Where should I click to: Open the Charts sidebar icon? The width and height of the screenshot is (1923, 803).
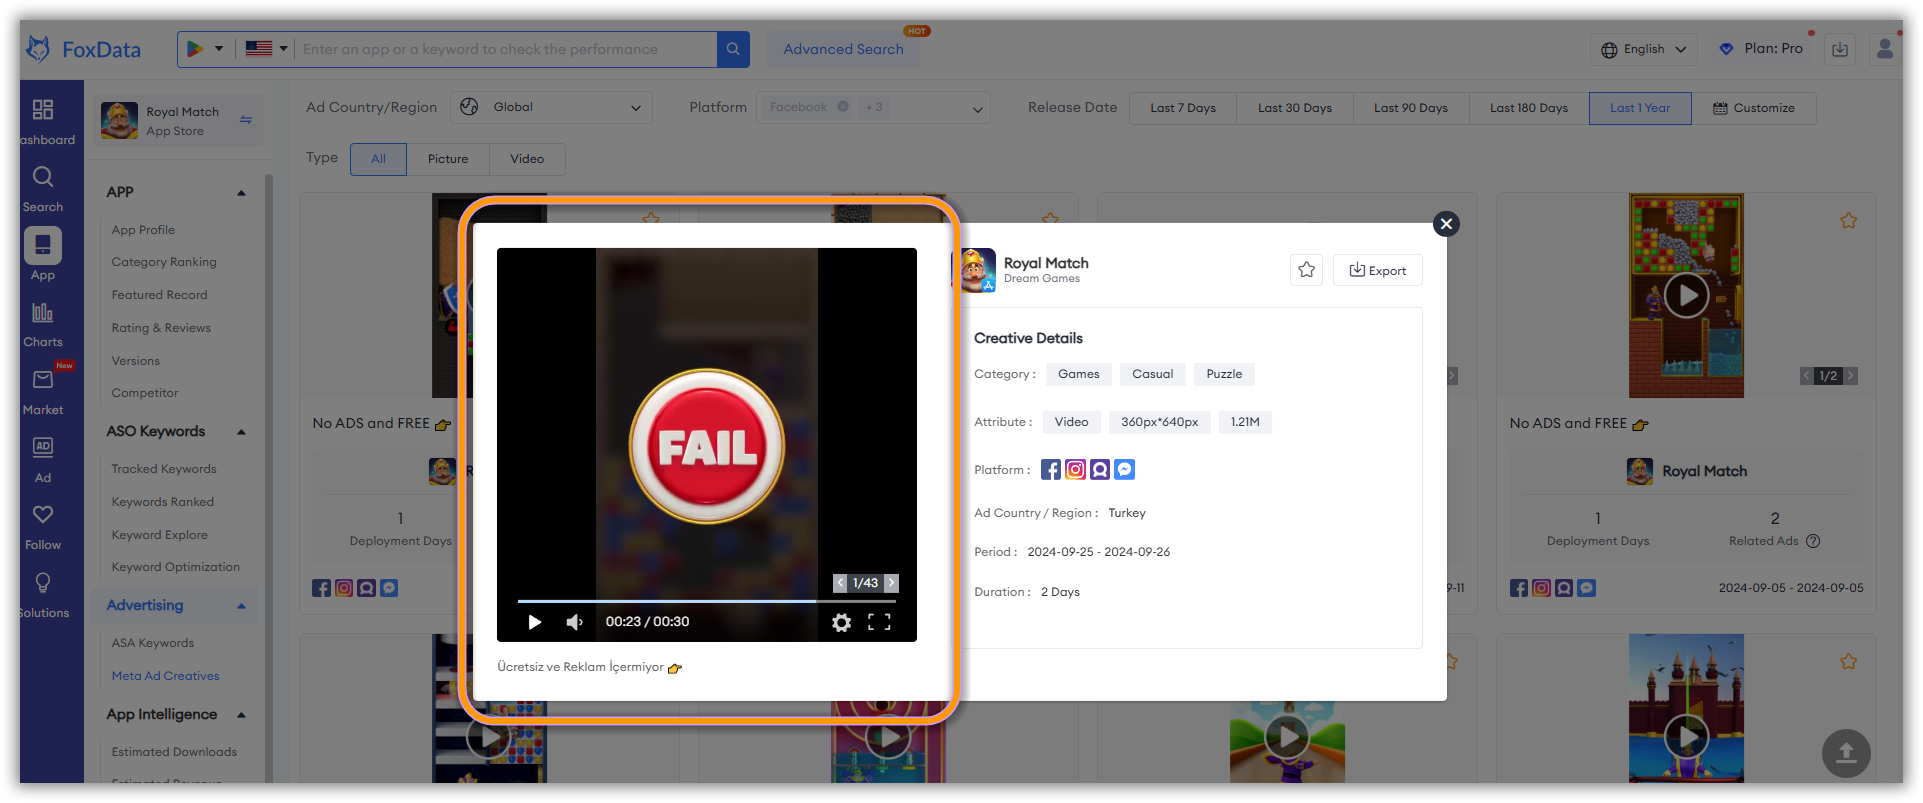43,313
